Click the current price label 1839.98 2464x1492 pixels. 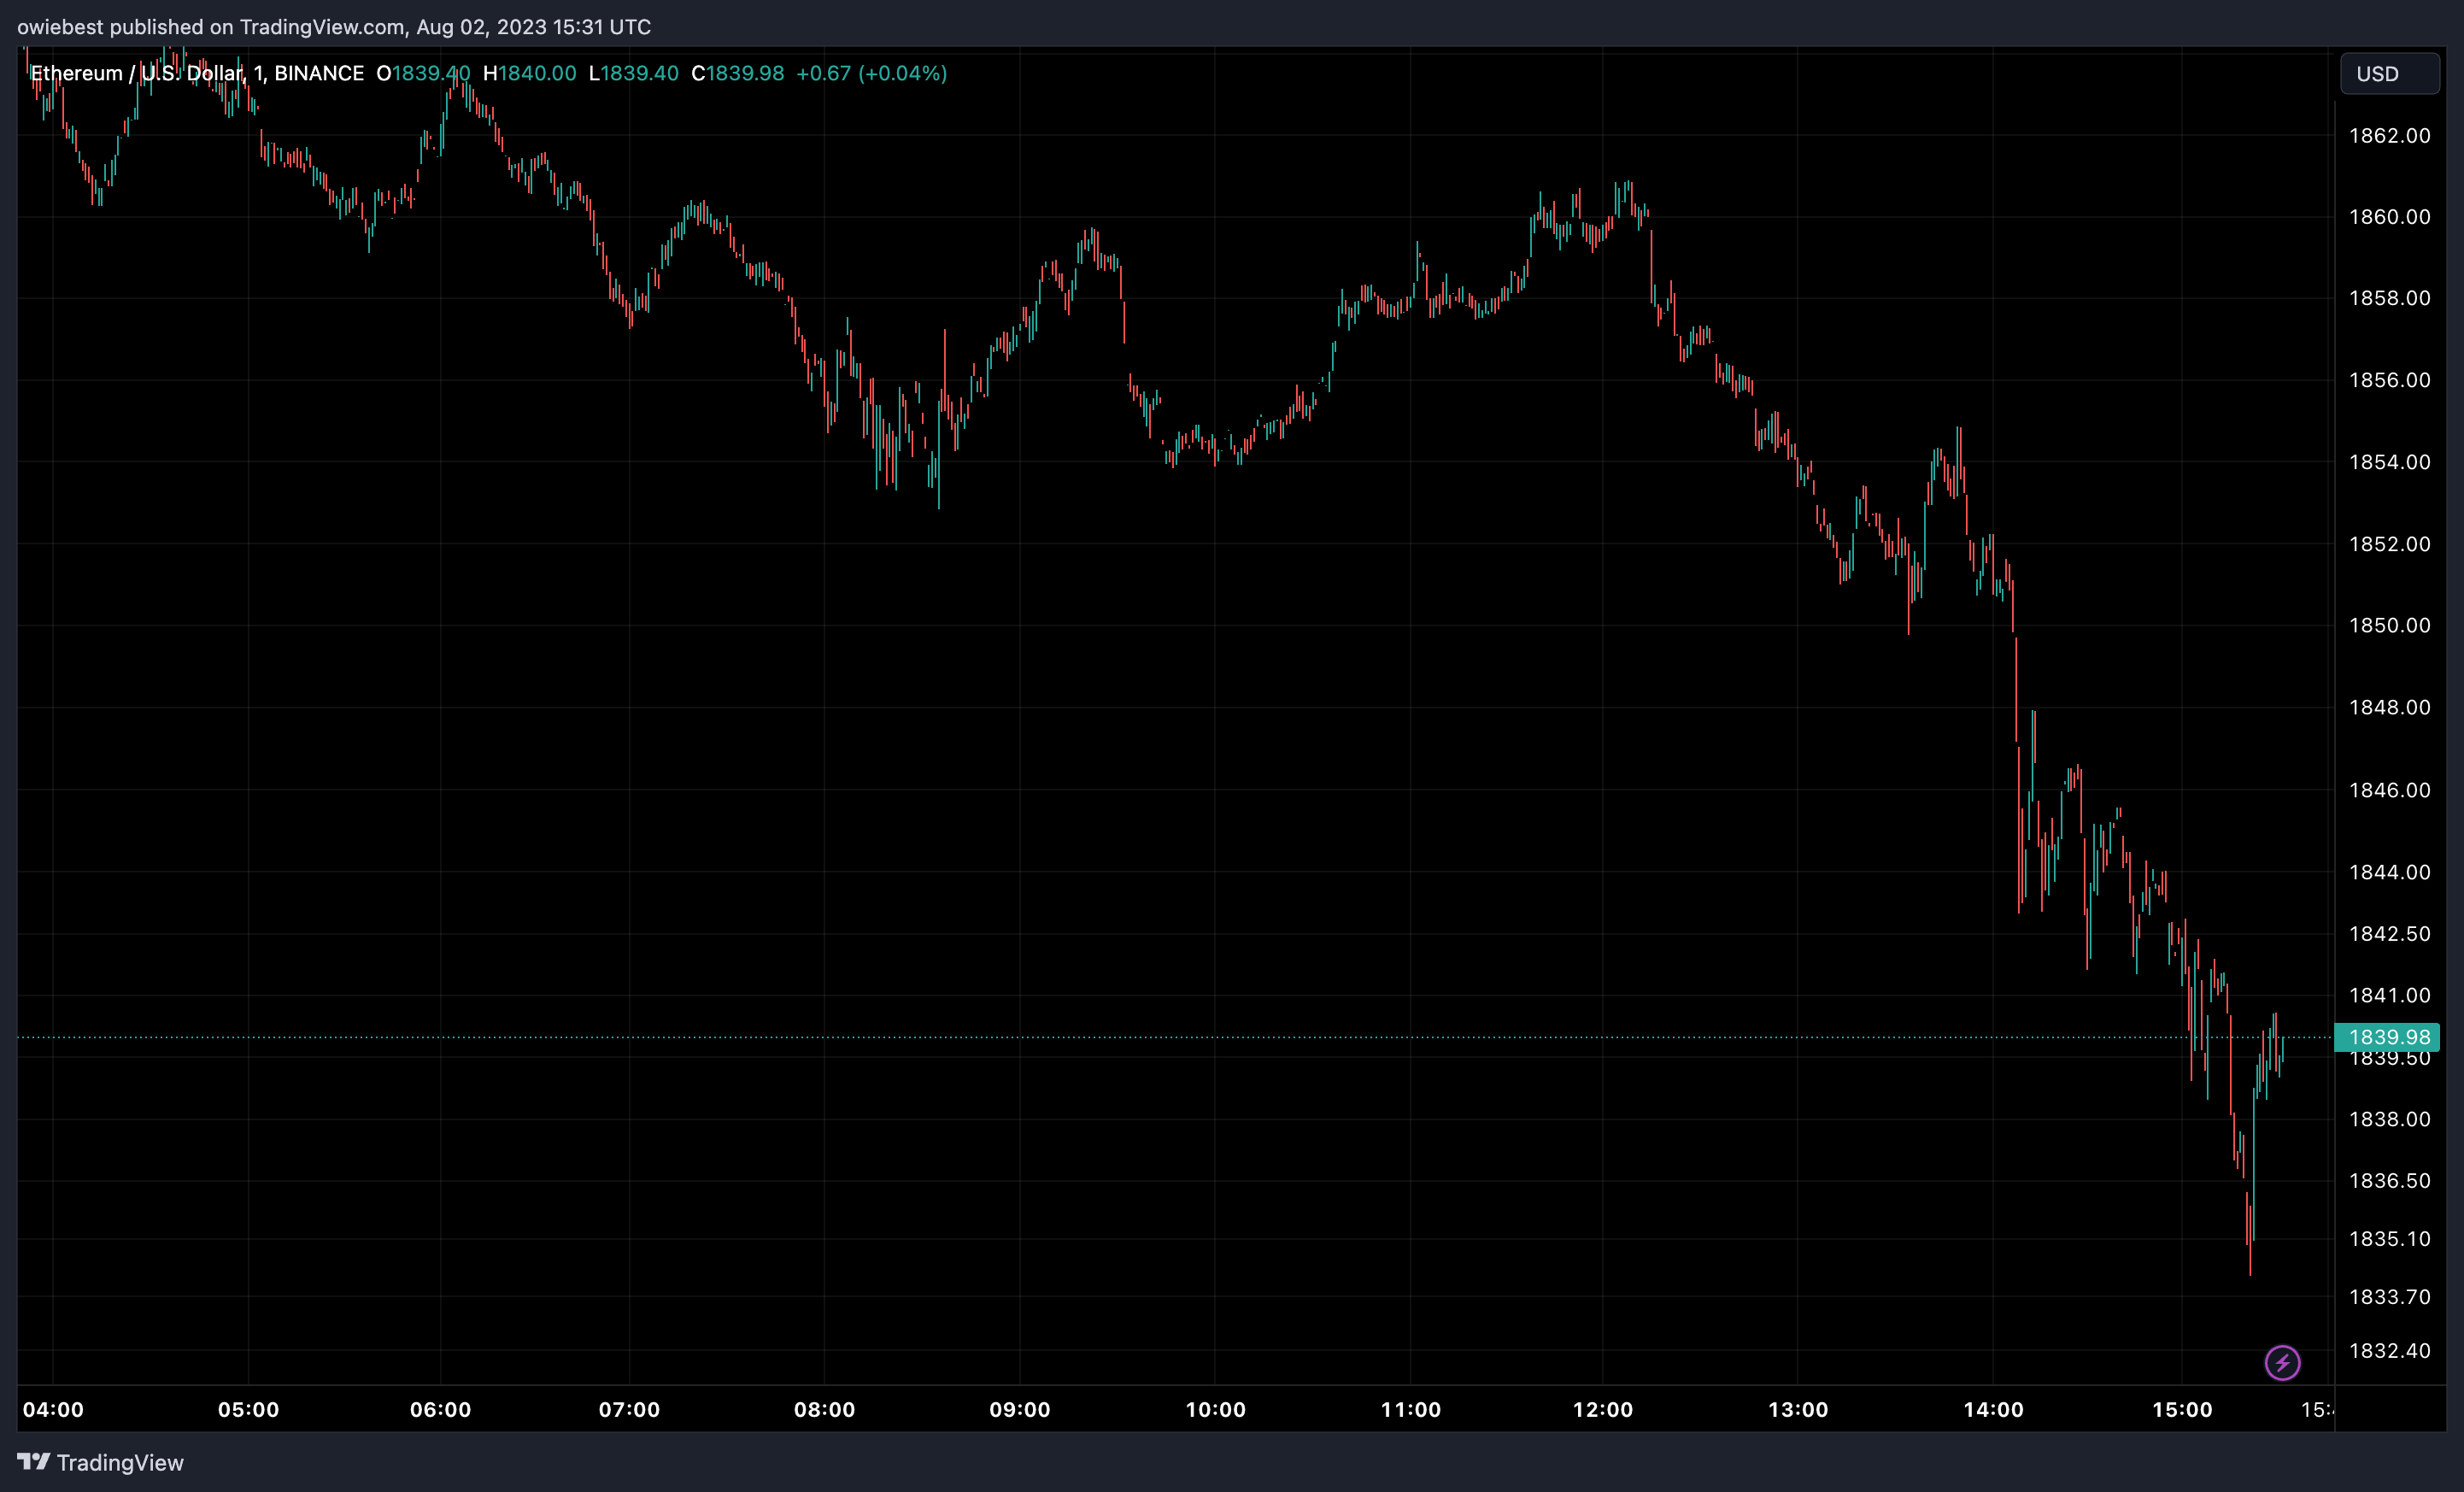2391,1037
